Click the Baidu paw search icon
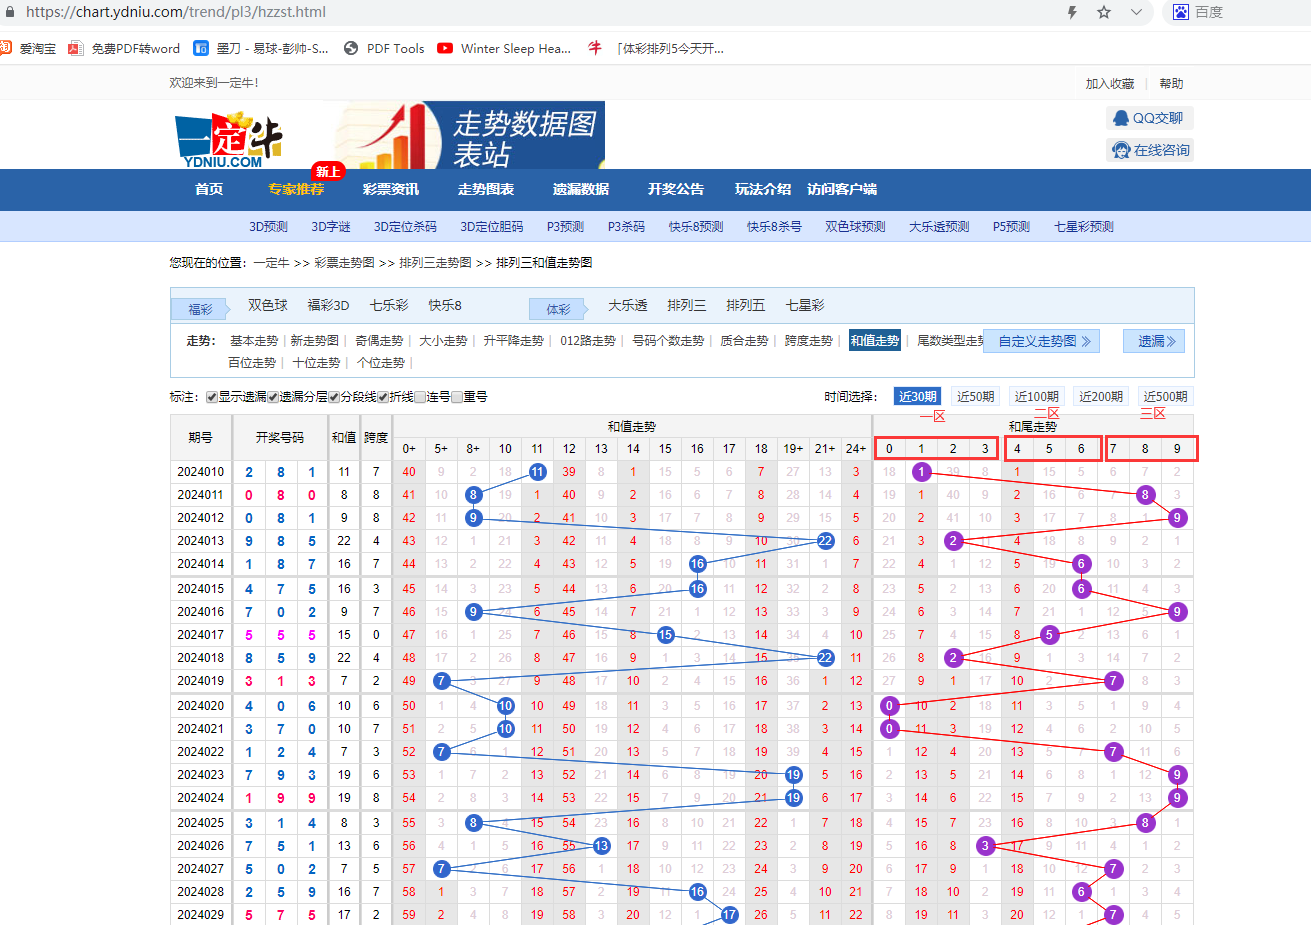 [1181, 12]
